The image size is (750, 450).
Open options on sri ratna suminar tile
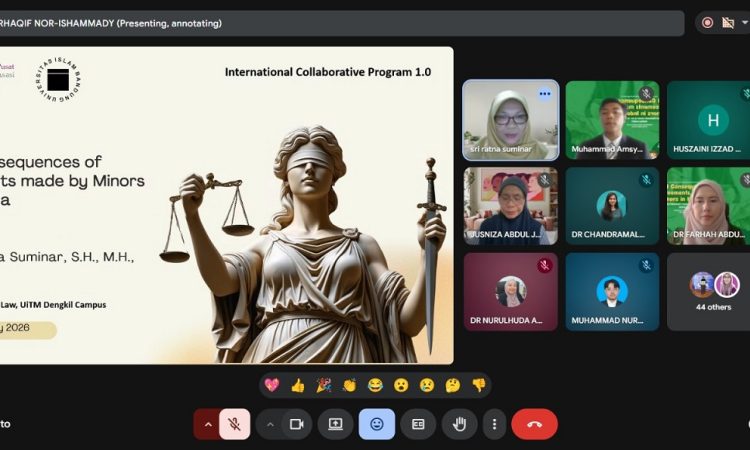coord(544,94)
